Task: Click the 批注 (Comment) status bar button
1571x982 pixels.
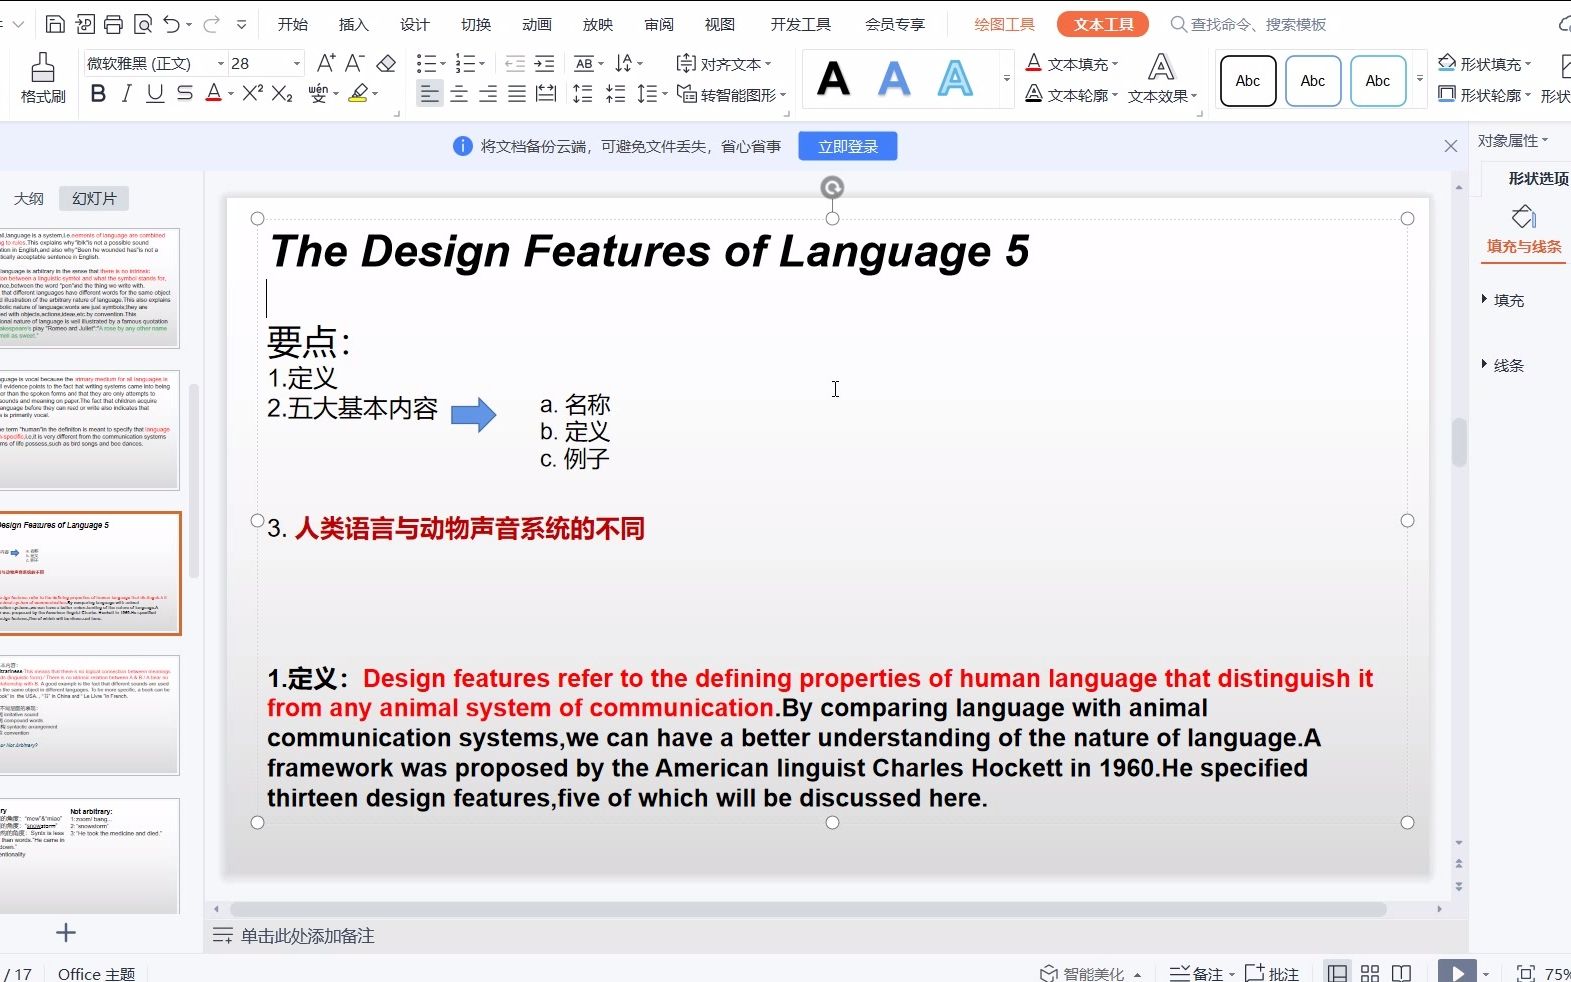Action: click(x=1272, y=973)
